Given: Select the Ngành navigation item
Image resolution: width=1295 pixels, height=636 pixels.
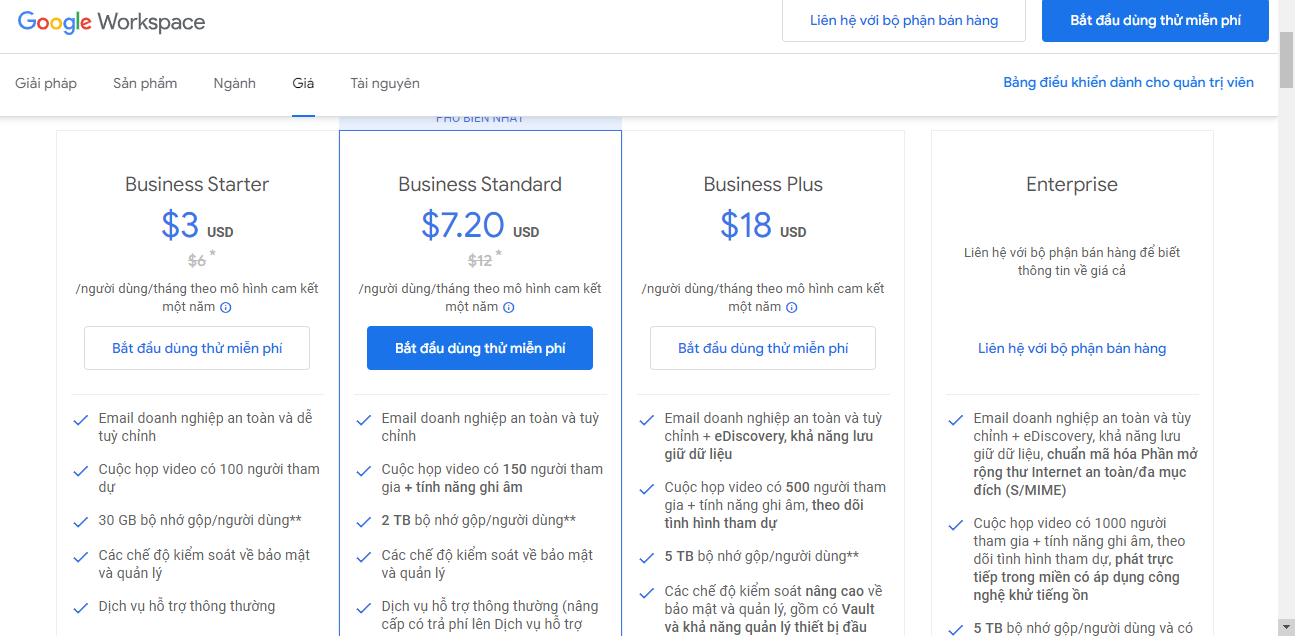Looking at the screenshot, I should tap(234, 83).
